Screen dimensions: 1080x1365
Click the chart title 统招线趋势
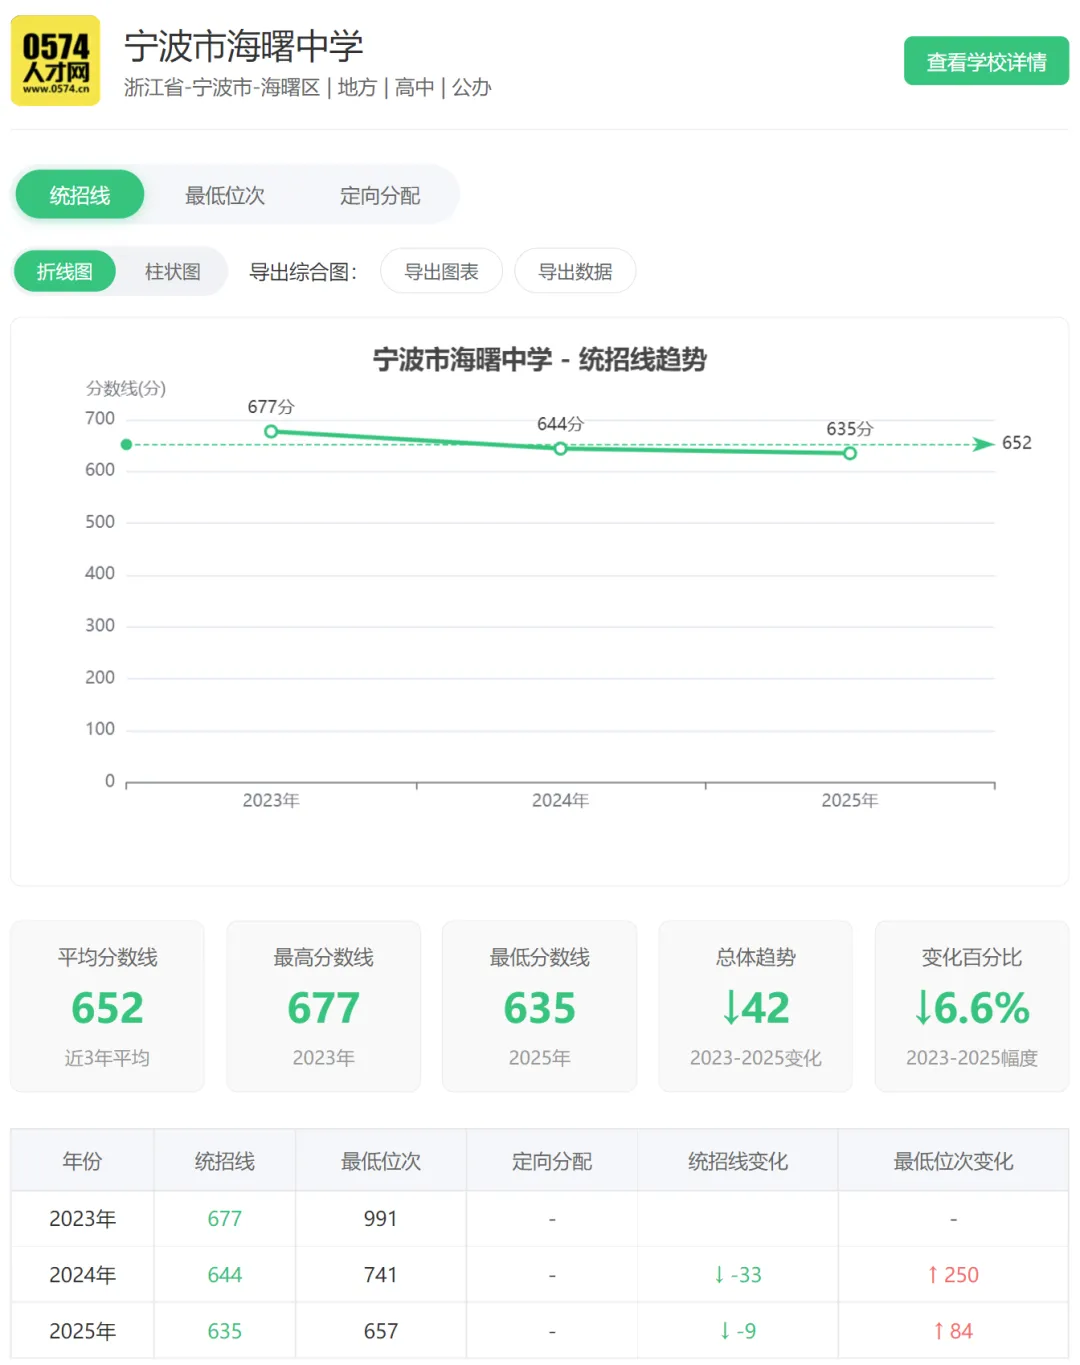(x=539, y=359)
